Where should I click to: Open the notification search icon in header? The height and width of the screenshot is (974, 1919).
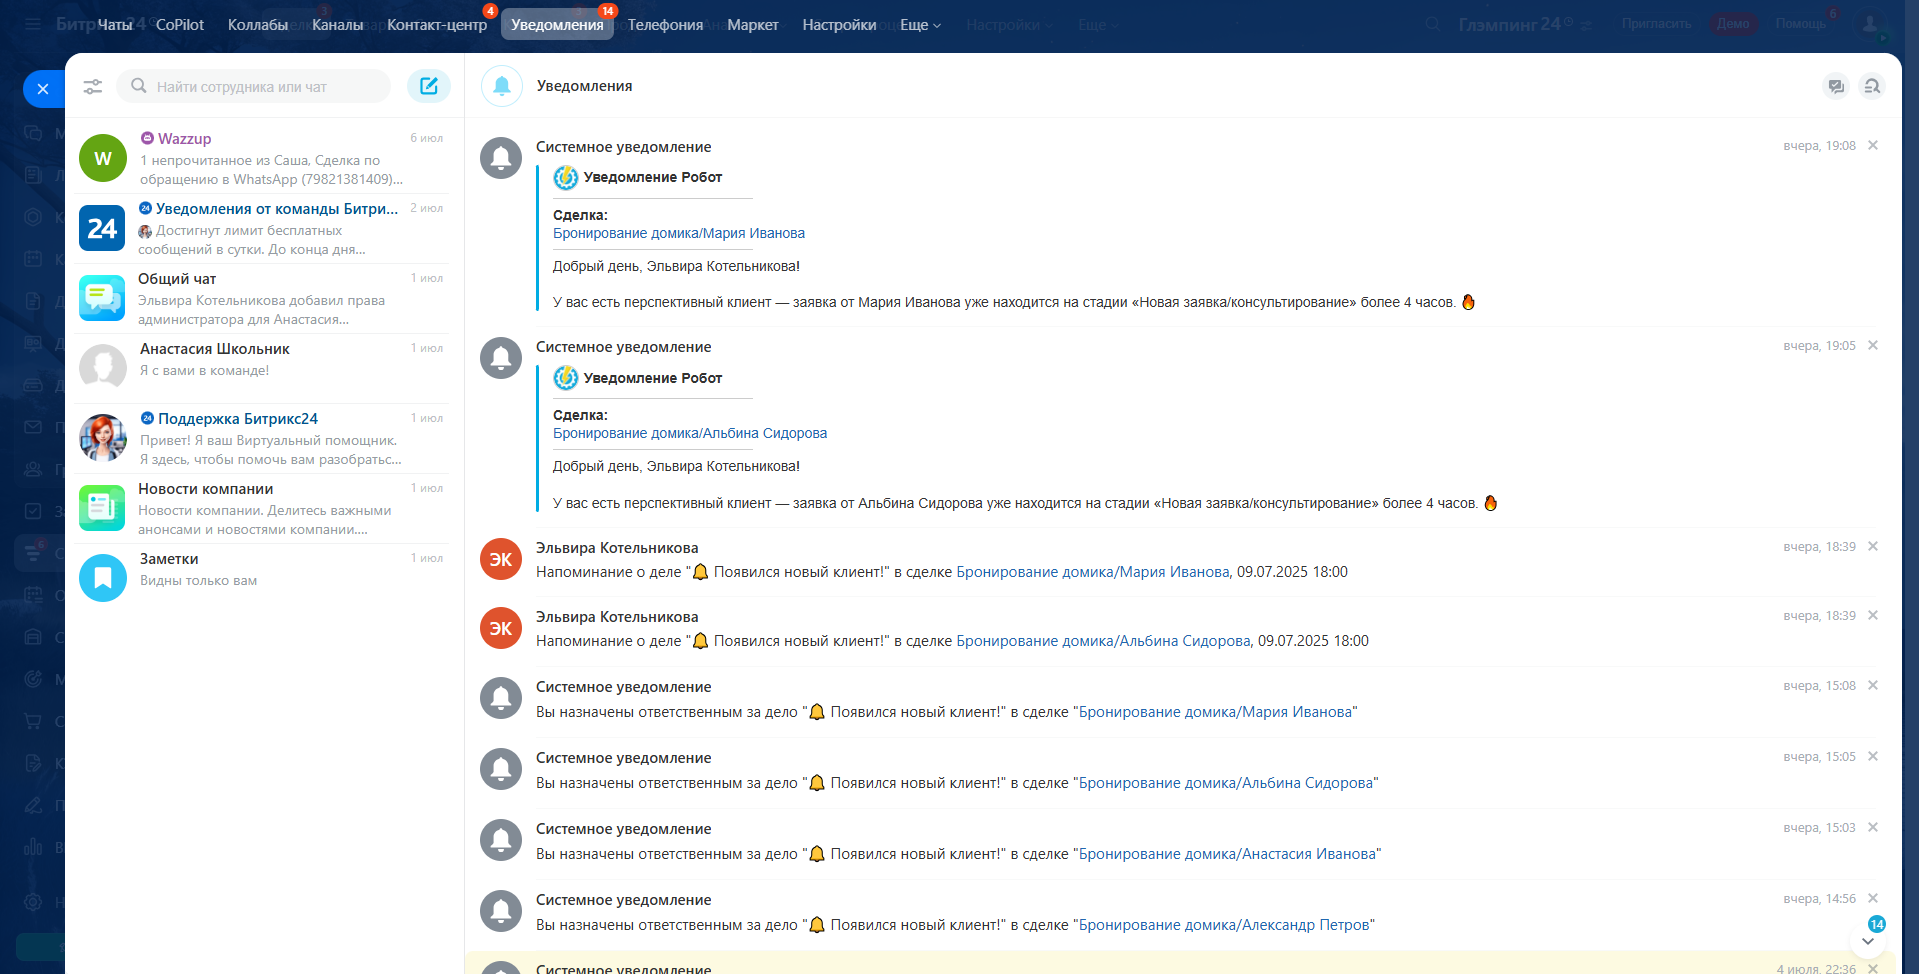point(1871,87)
